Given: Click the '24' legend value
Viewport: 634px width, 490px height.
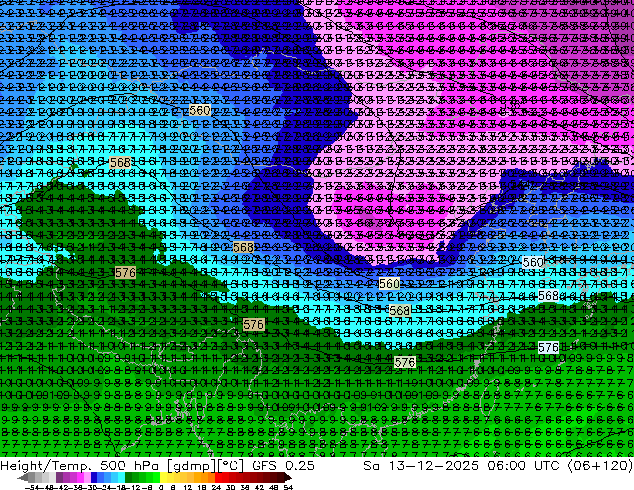Looking at the screenshot, I should point(216,487).
